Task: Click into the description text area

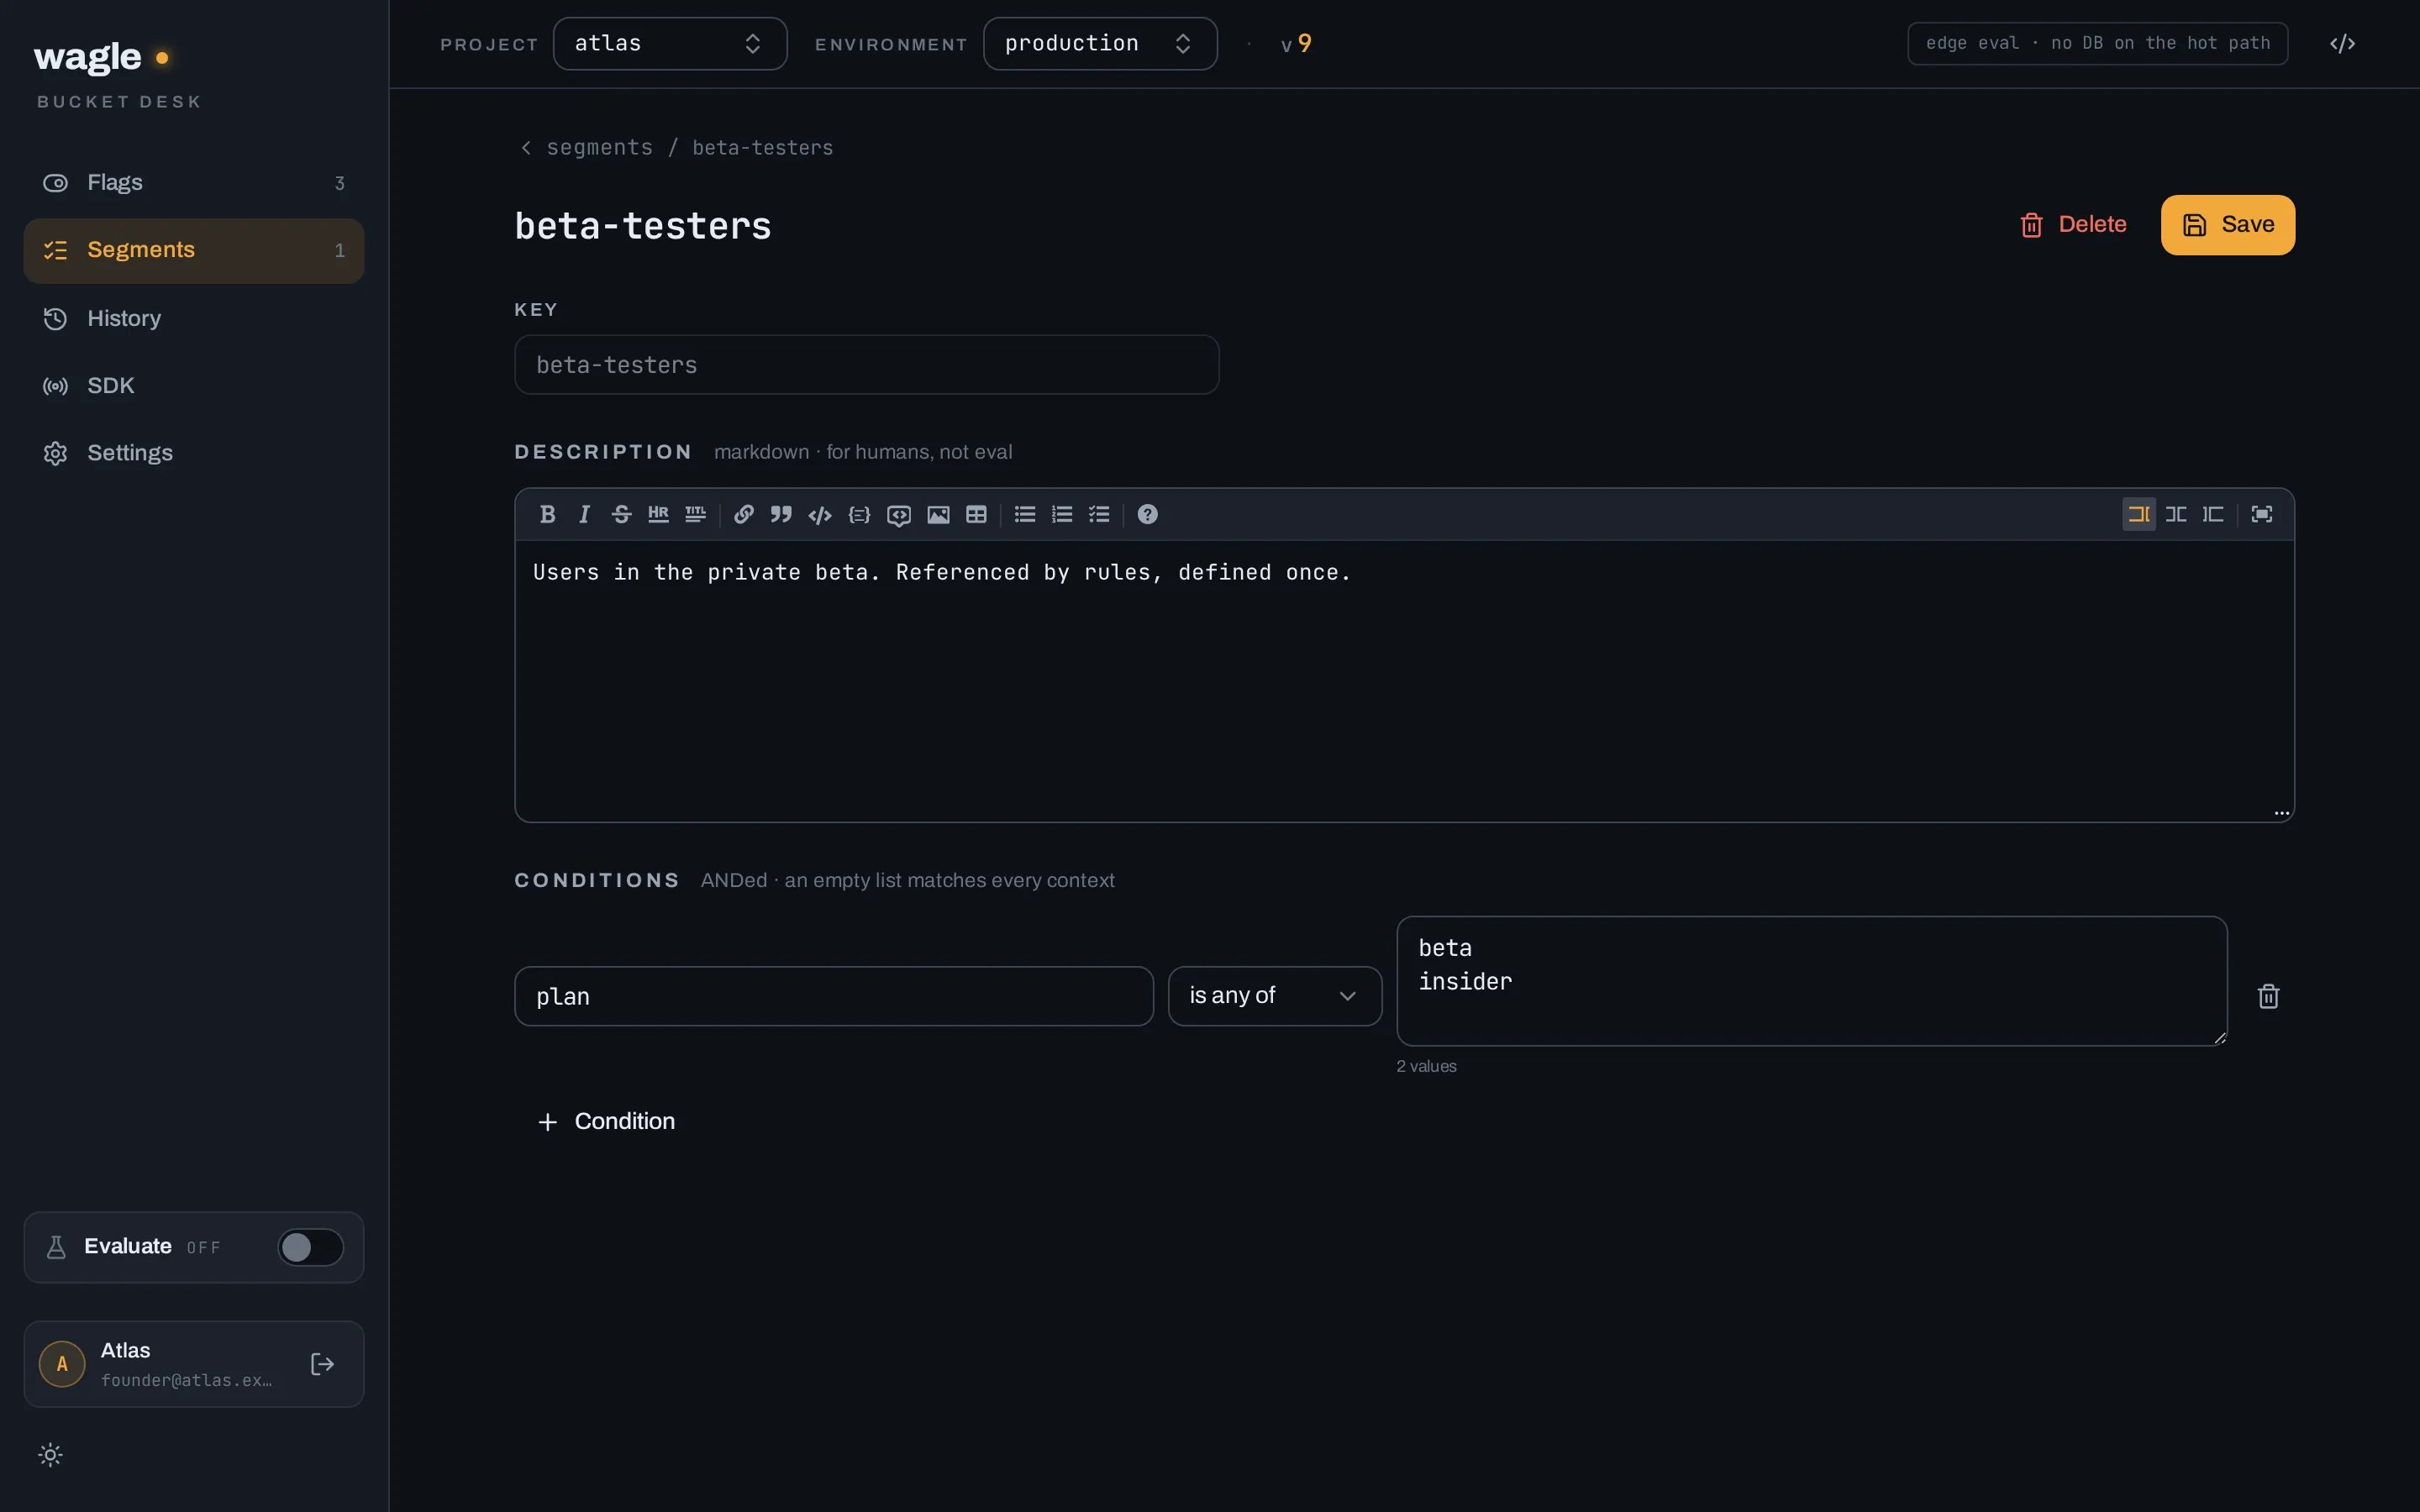Action: click(1404, 681)
